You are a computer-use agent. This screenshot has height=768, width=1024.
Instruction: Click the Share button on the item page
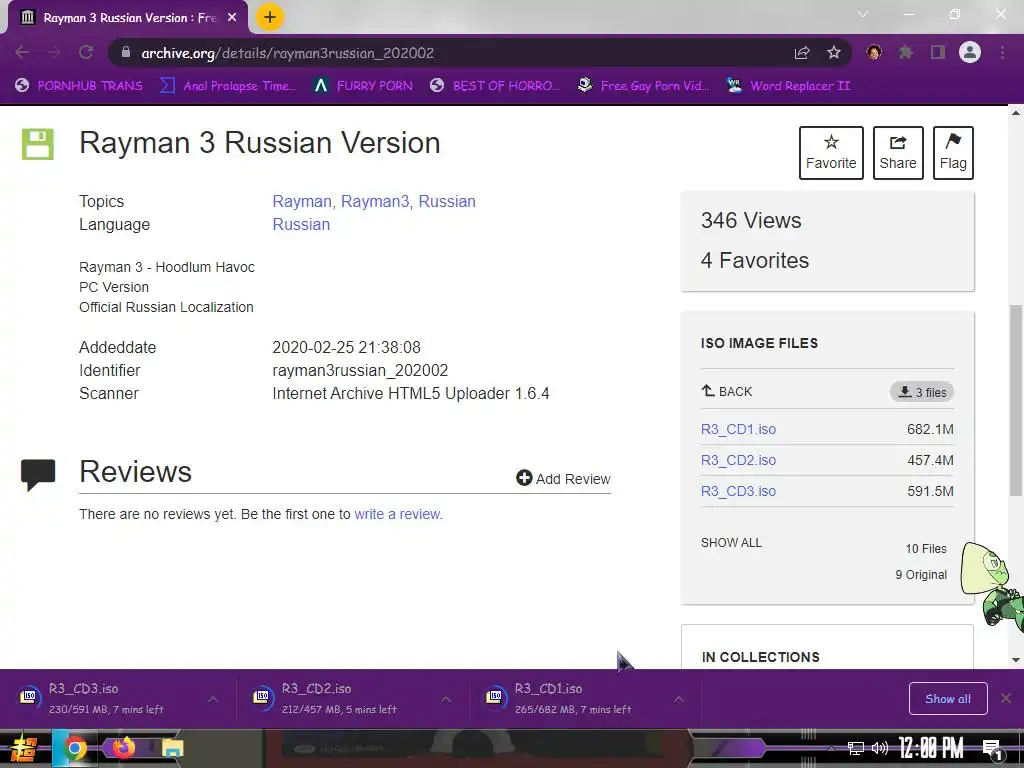click(898, 153)
